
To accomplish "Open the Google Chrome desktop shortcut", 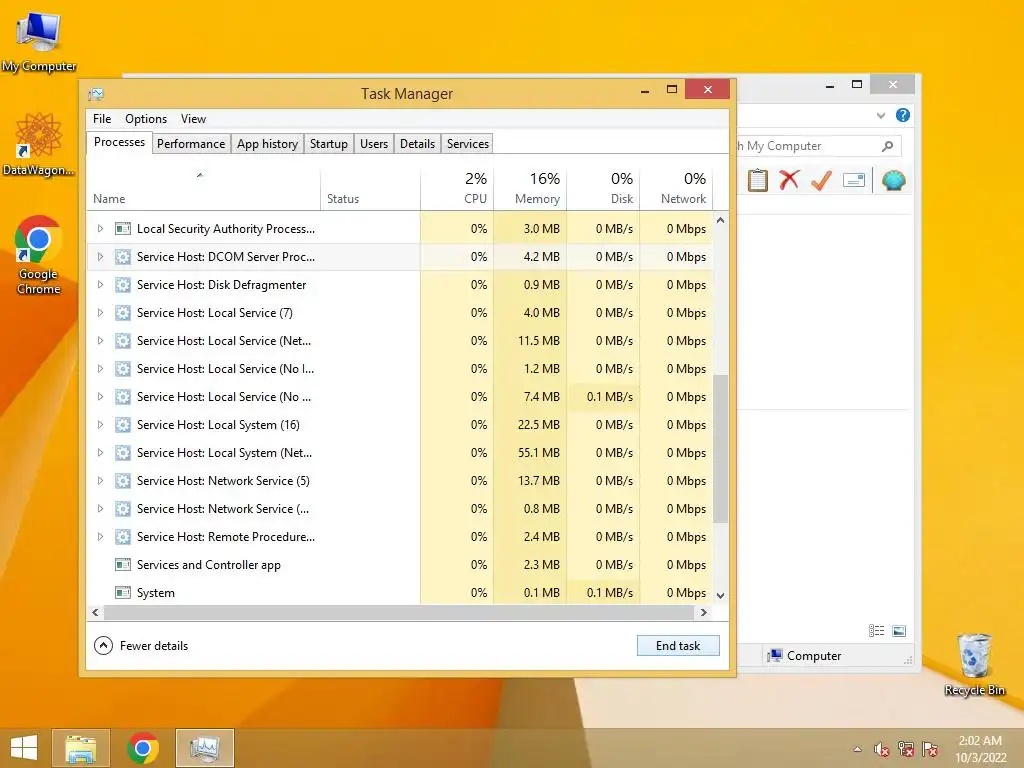I will coord(38,255).
